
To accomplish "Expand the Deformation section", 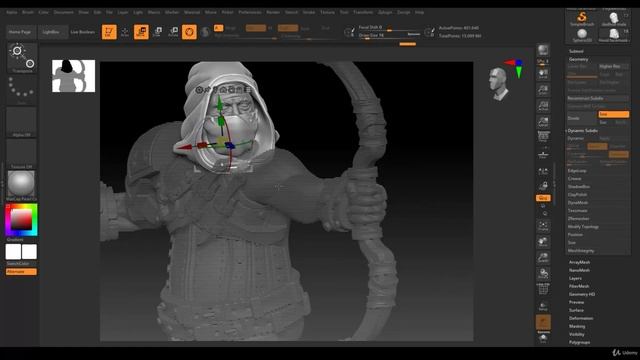I will tap(581, 318).
